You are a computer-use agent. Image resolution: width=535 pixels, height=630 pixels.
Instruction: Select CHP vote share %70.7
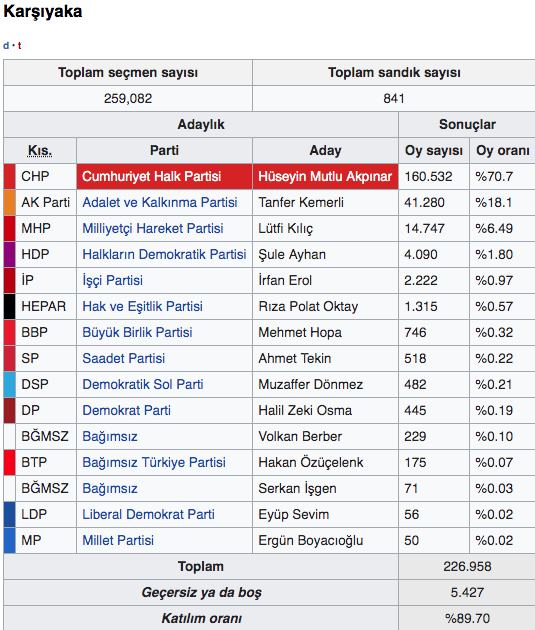[x=494, y=176]
